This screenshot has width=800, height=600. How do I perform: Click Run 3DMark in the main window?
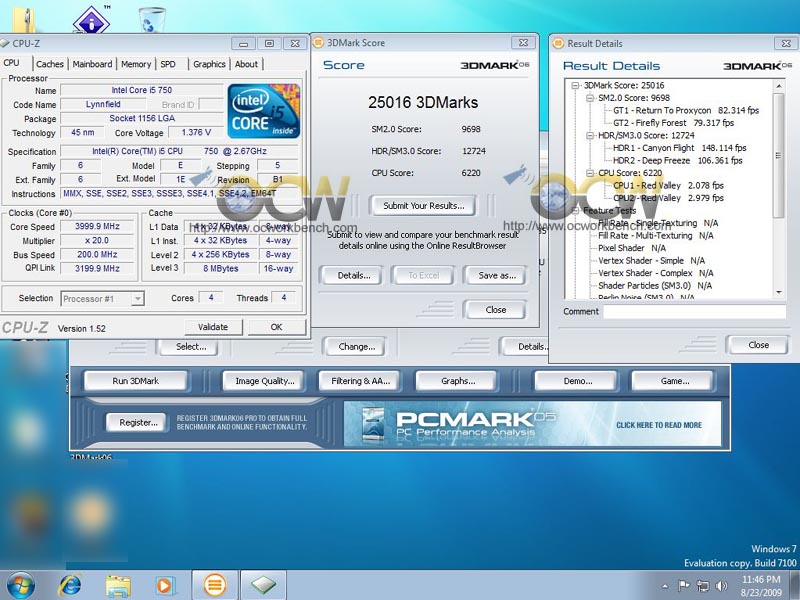(x=135, y=381)
